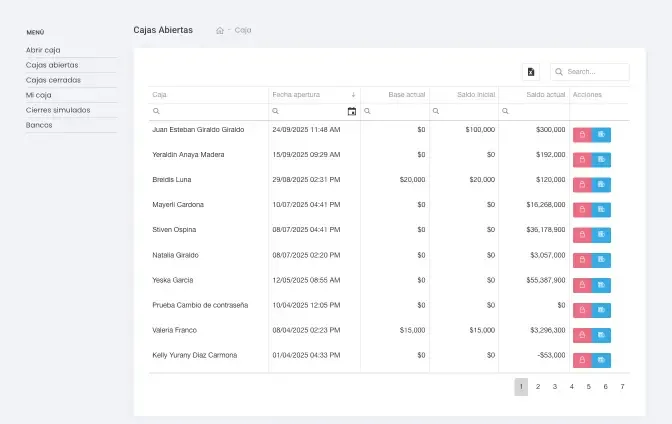This screenshot has height=424, width=672.
Task: Click red lock icon for Breidis Luna
Action: [581, 185]
